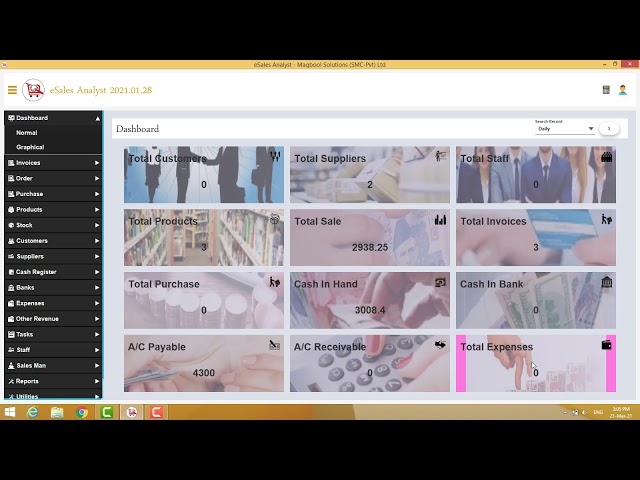
Task: Open Chrome from the taskbar
Action: pyautogui.click(x=82, y=412)
